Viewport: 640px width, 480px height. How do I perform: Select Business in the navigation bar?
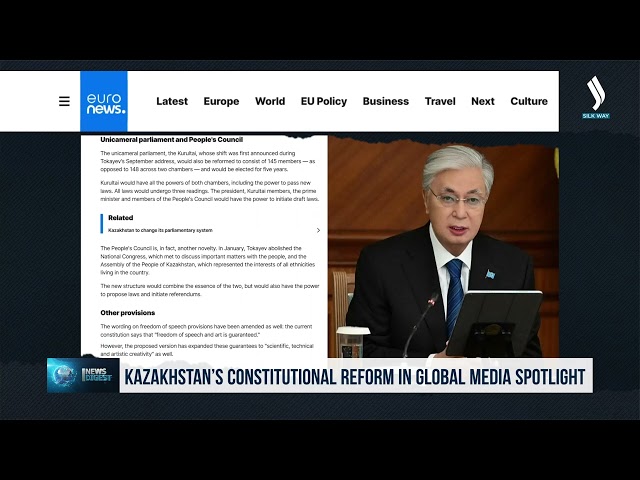[x=386, y=101]
